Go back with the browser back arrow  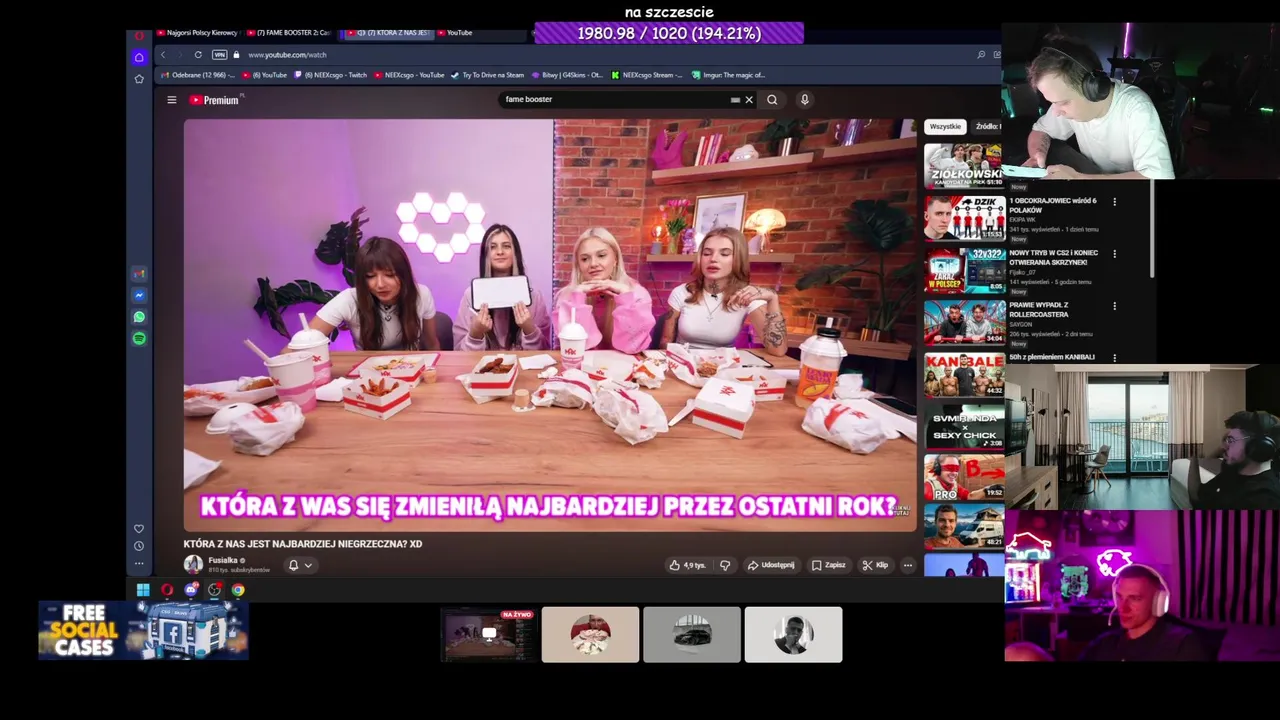point(163,55)
